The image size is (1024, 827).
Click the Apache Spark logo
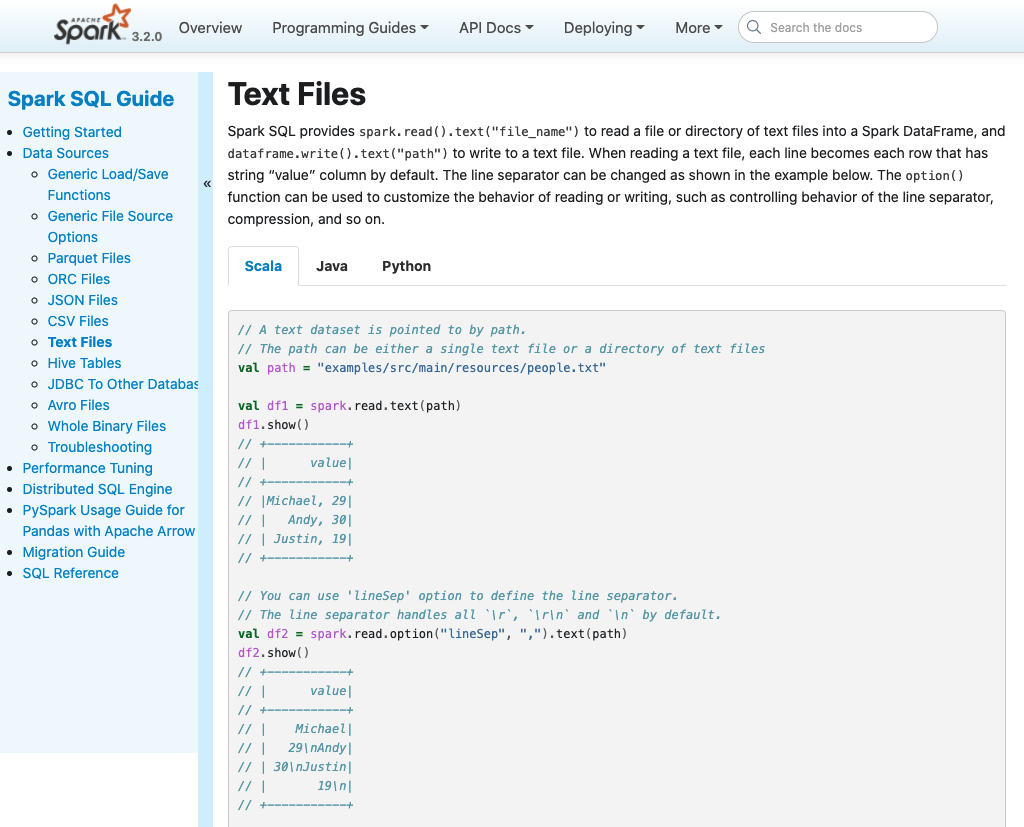(92, 25)
